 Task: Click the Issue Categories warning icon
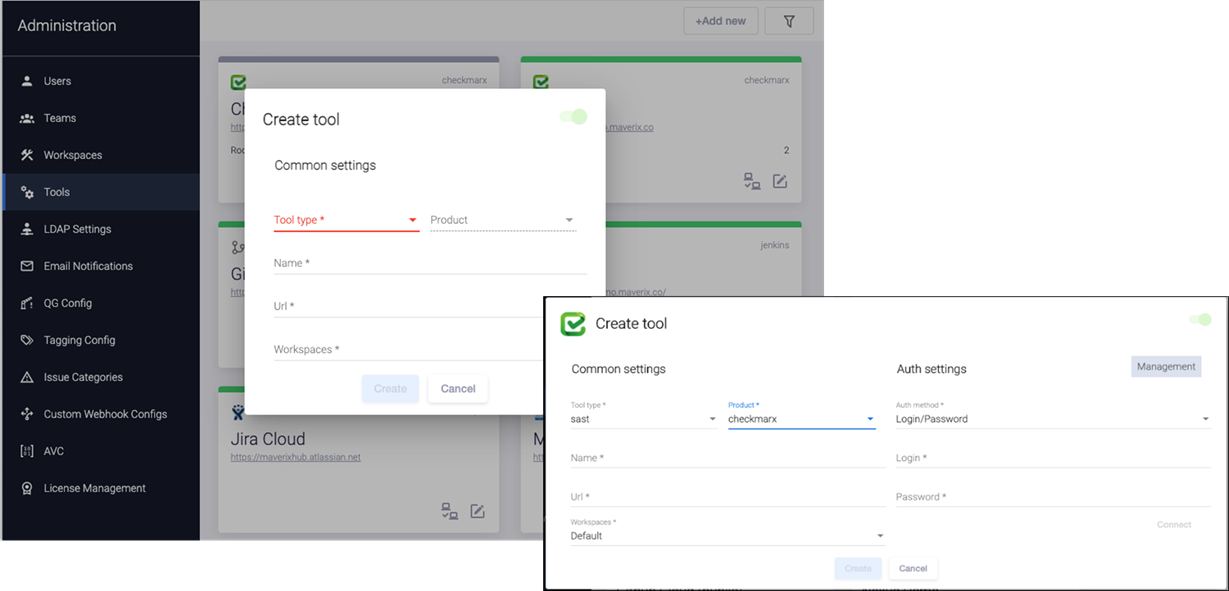[27, 377]
